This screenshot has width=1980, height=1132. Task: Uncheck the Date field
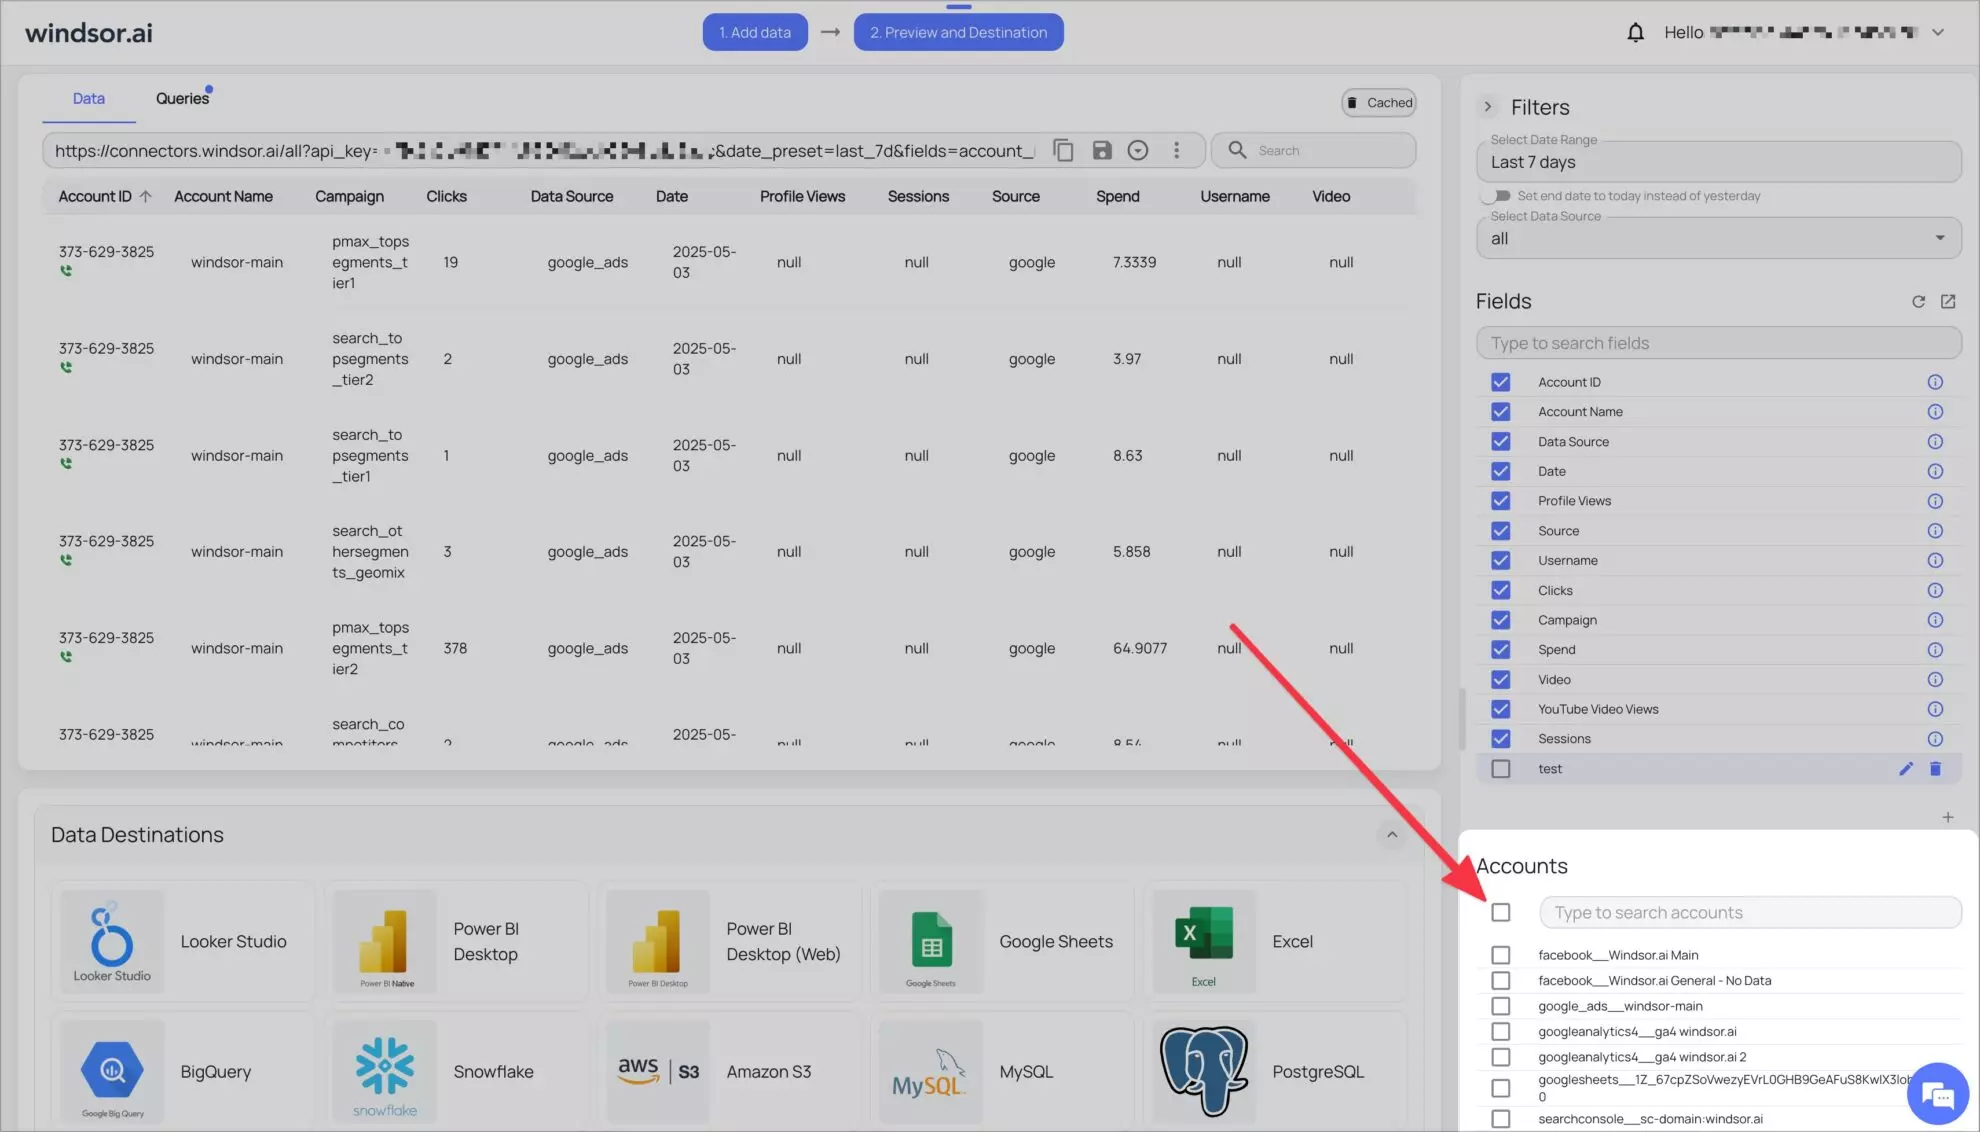point(1500,471)
